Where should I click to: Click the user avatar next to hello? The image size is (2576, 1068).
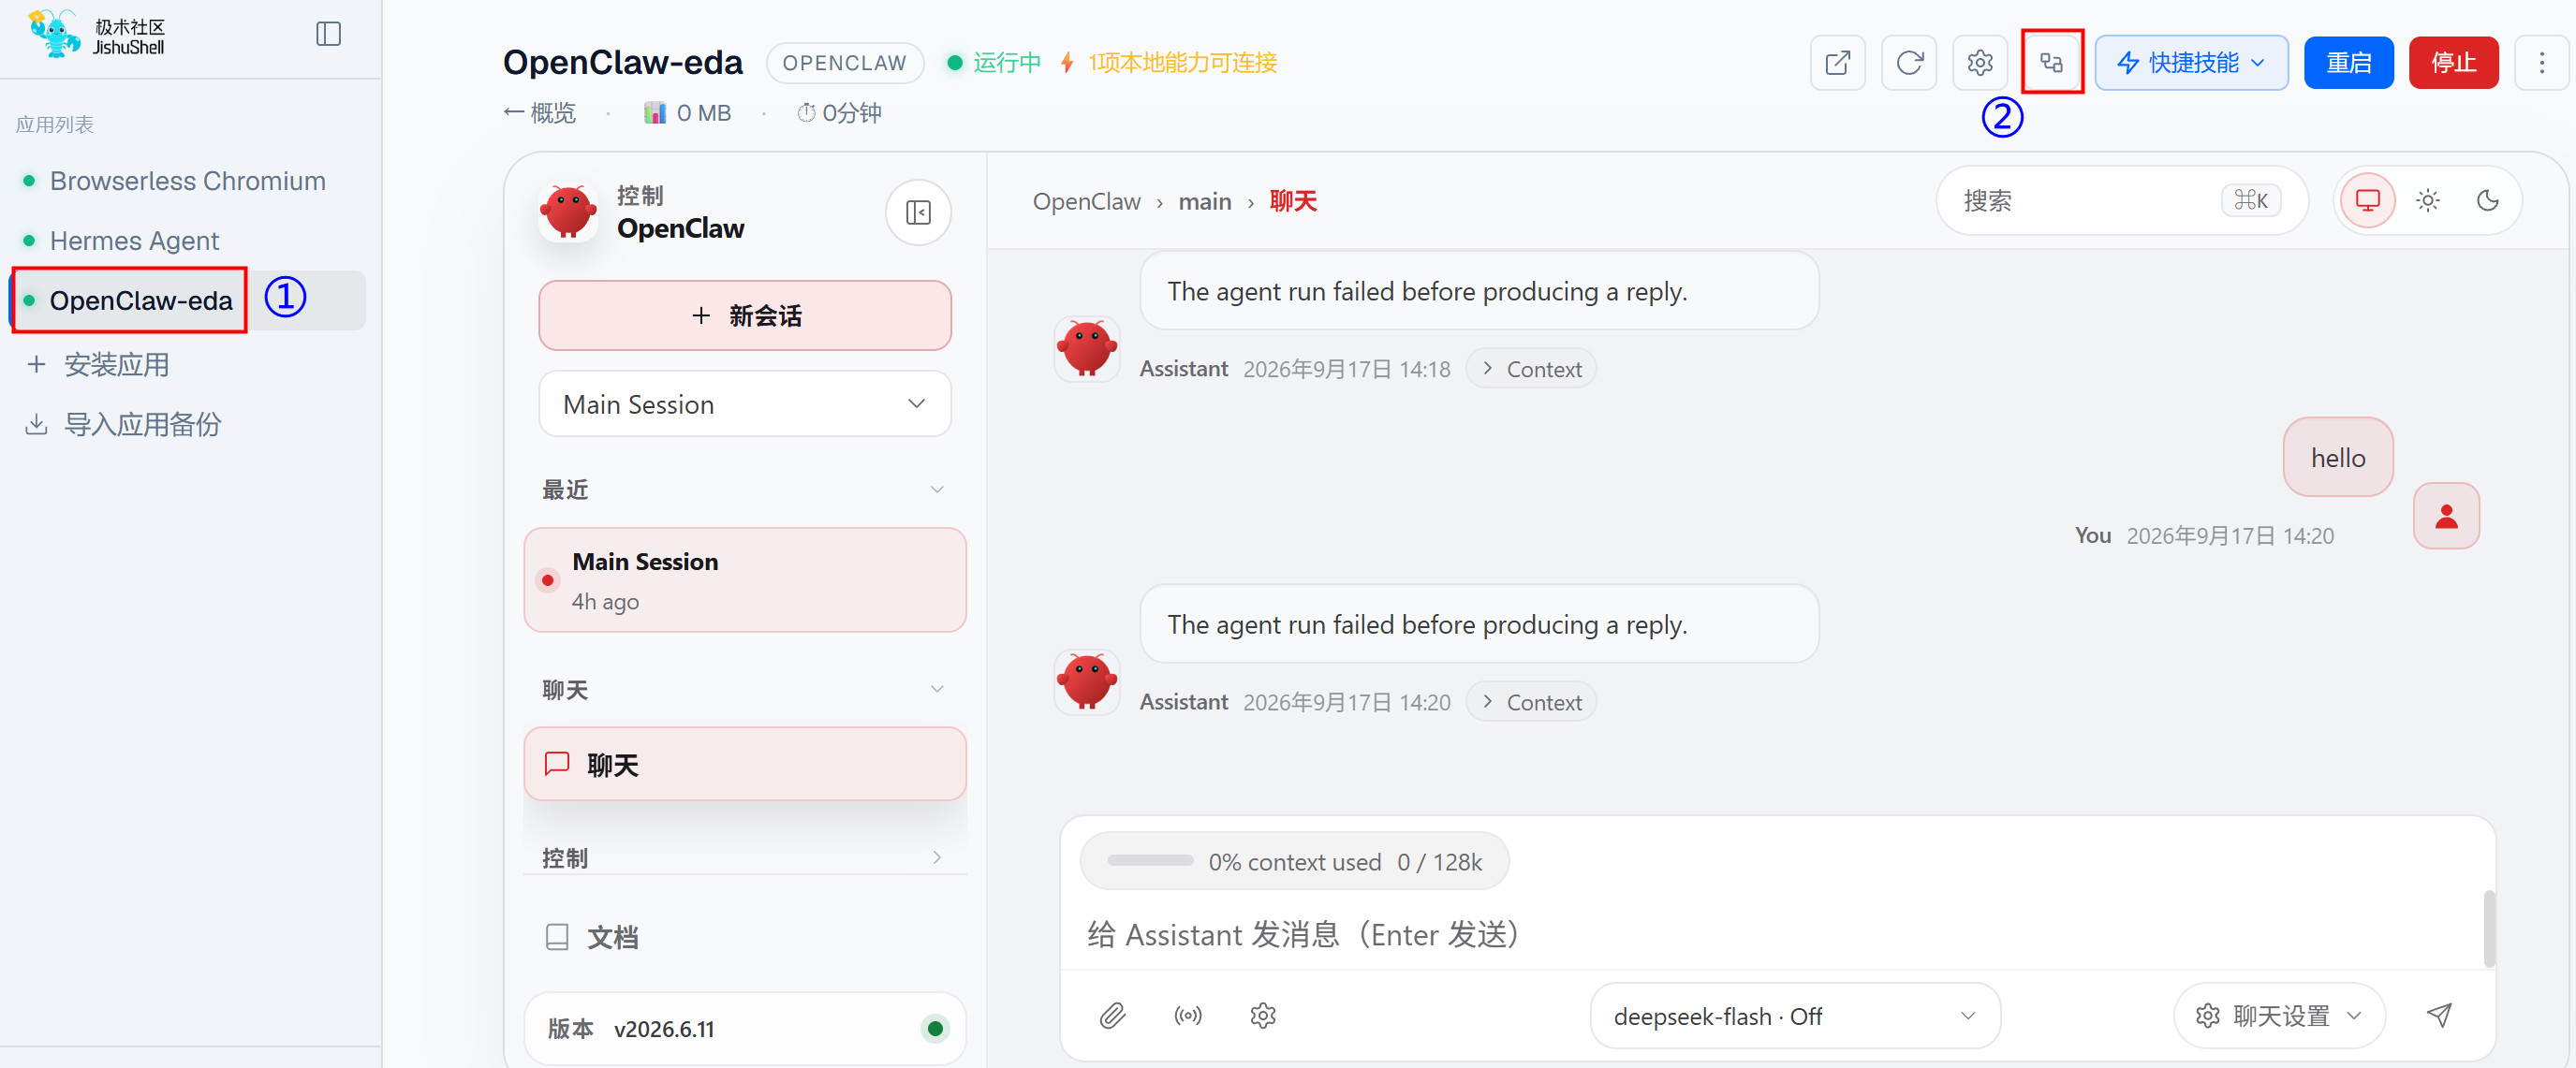pyautogui.click(x=2445, y=516)
